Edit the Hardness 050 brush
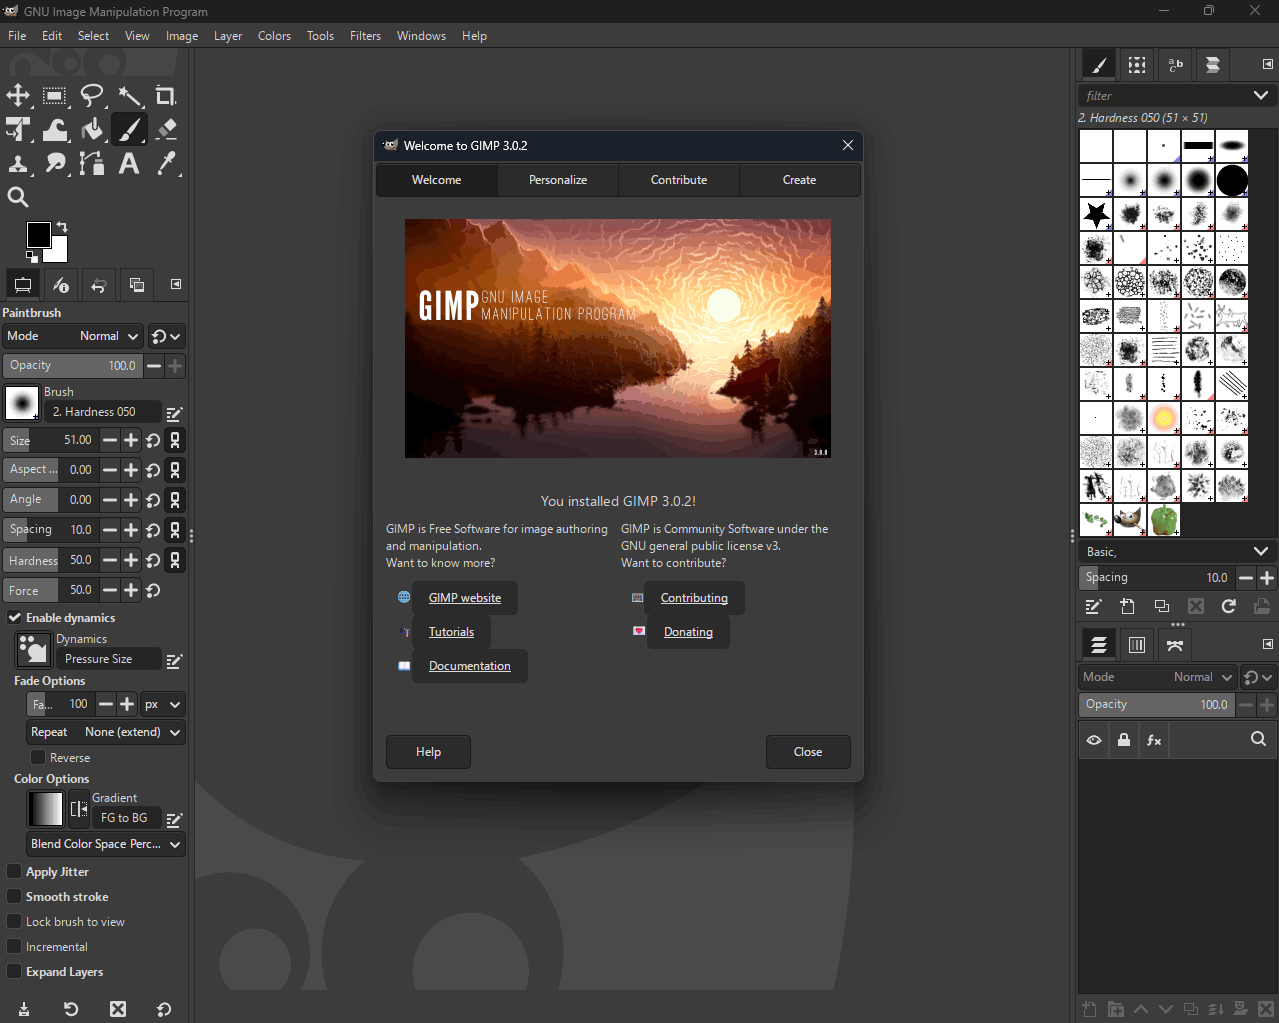 174,413
